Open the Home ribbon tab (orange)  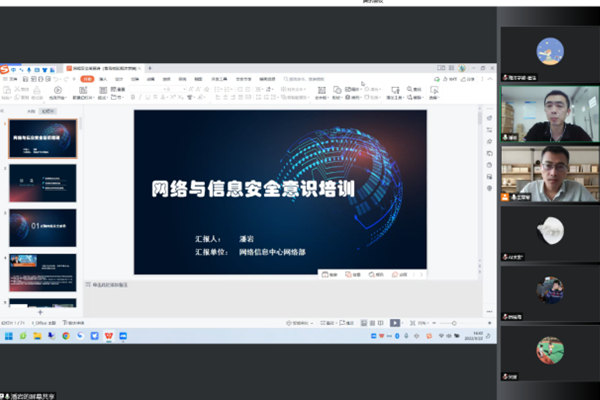pos(87,79)
